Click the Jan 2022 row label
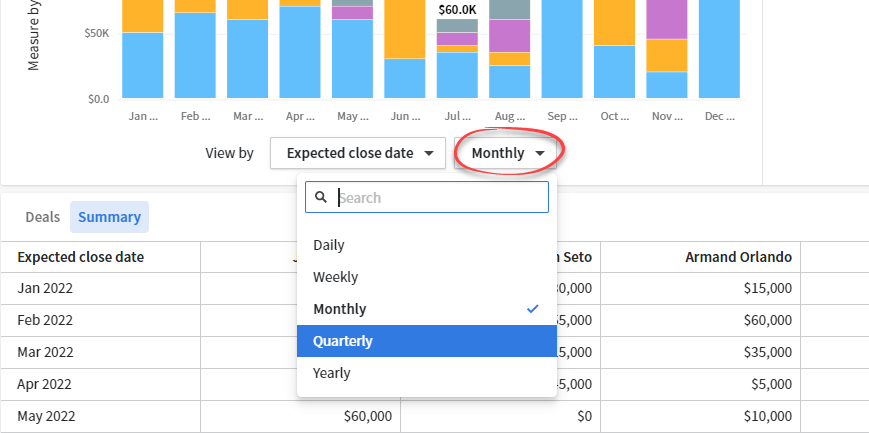The image size is (869, 433). 45,288
